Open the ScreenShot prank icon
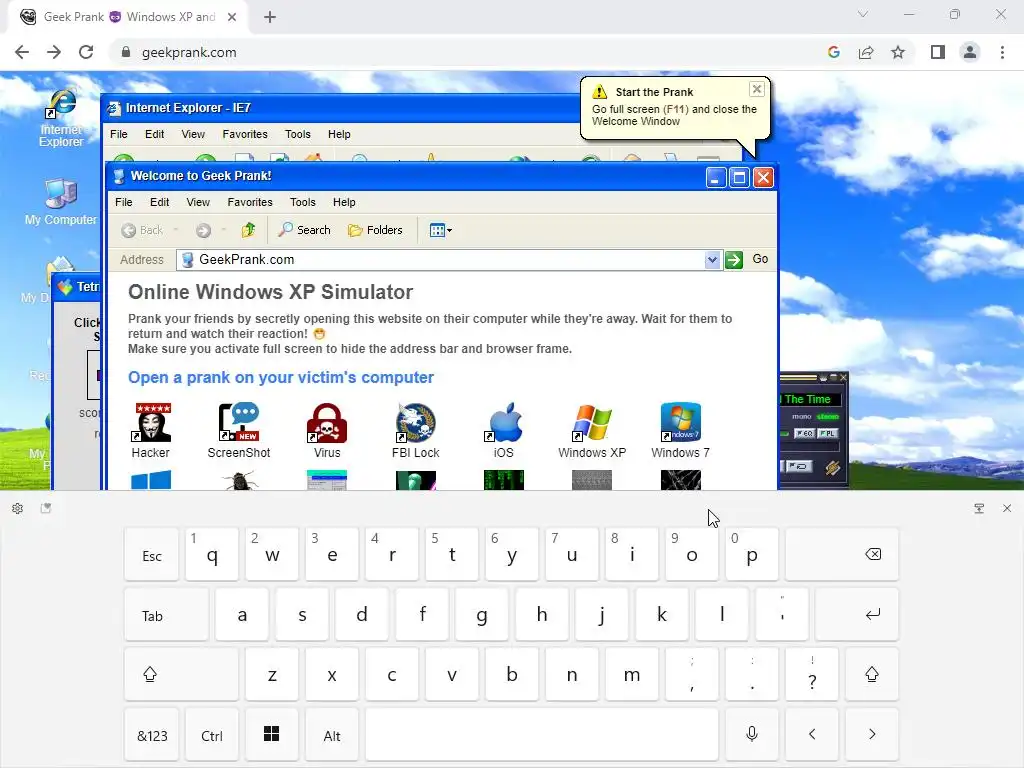The height and width of the screenshot is (768, 1024). tap(239, 430)
